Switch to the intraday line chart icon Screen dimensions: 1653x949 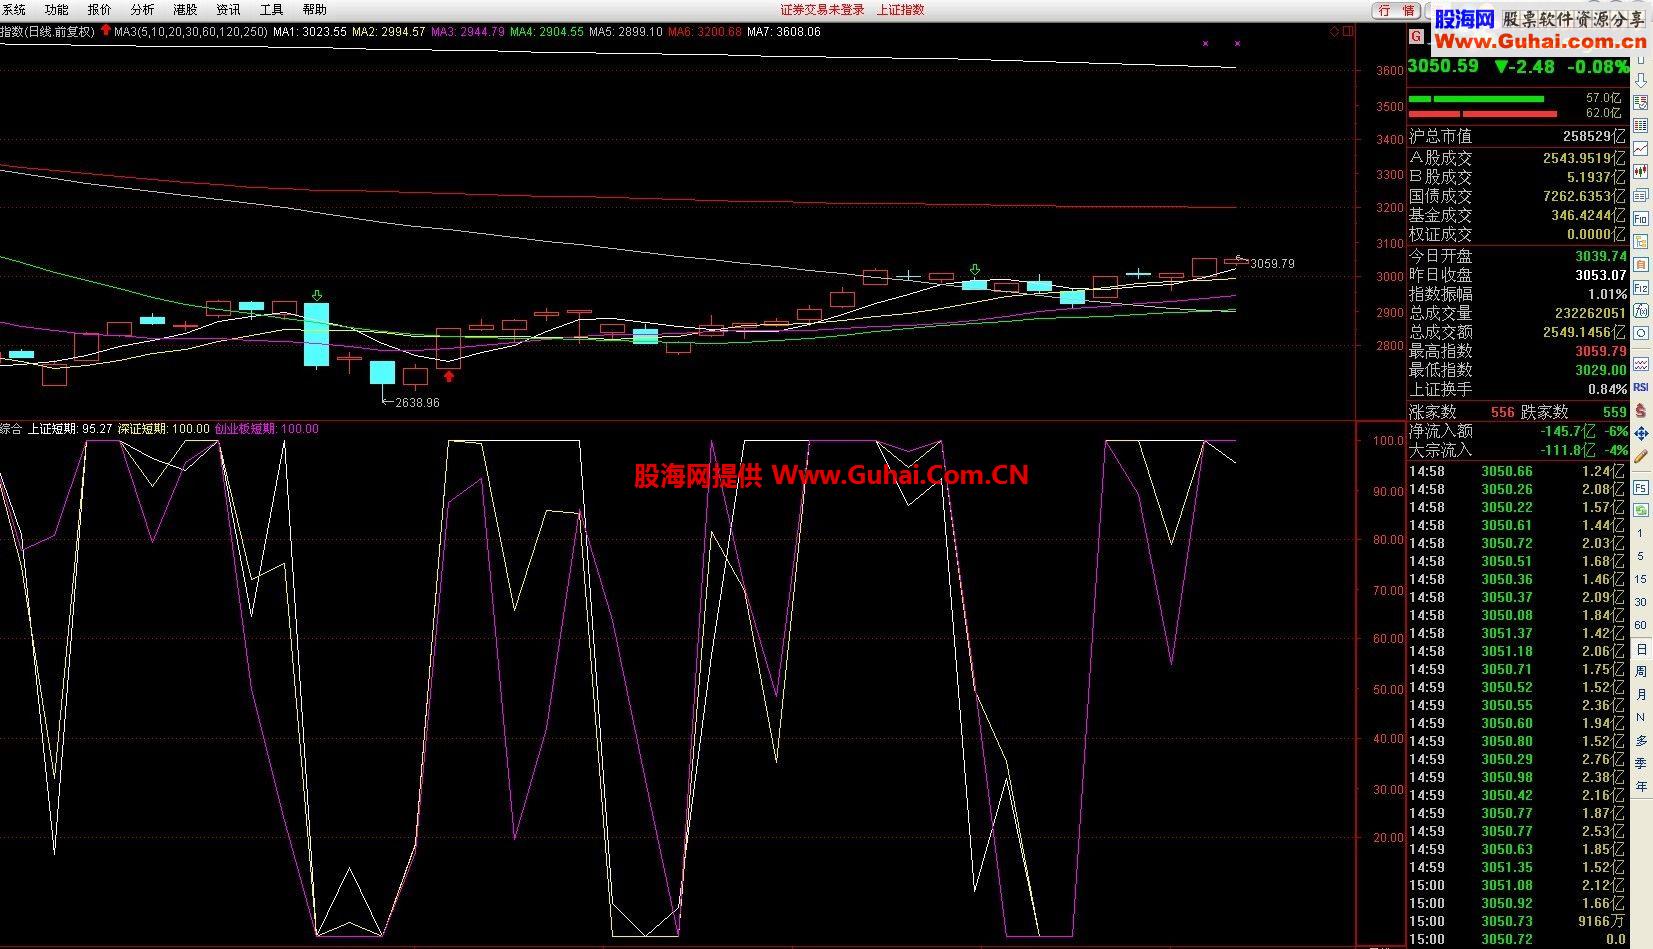click(x=1641, y=148)
